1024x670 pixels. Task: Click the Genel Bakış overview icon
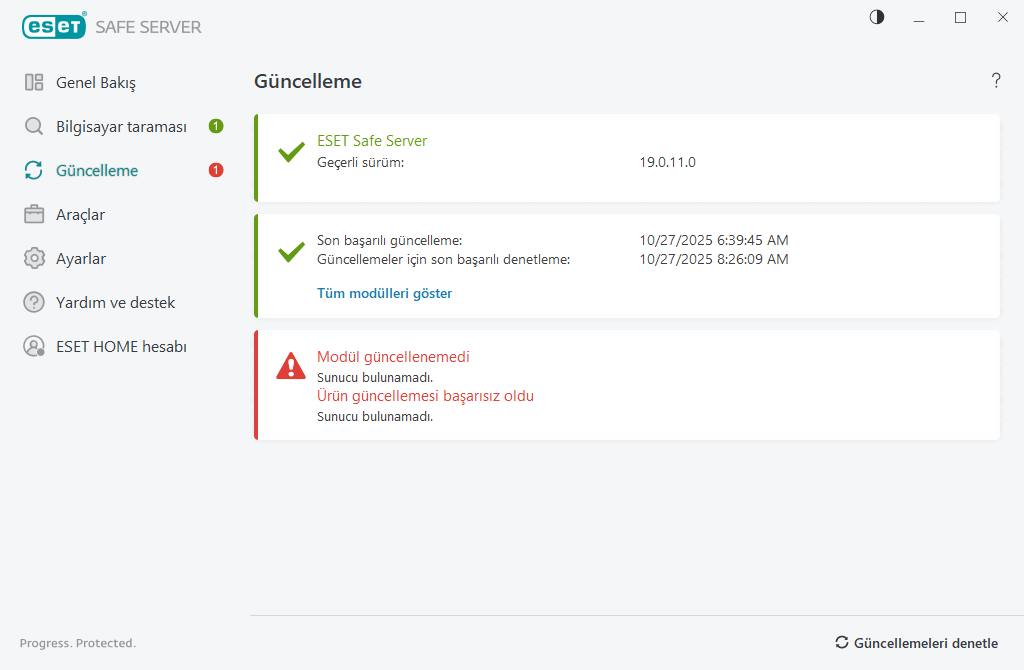point(34,82)
